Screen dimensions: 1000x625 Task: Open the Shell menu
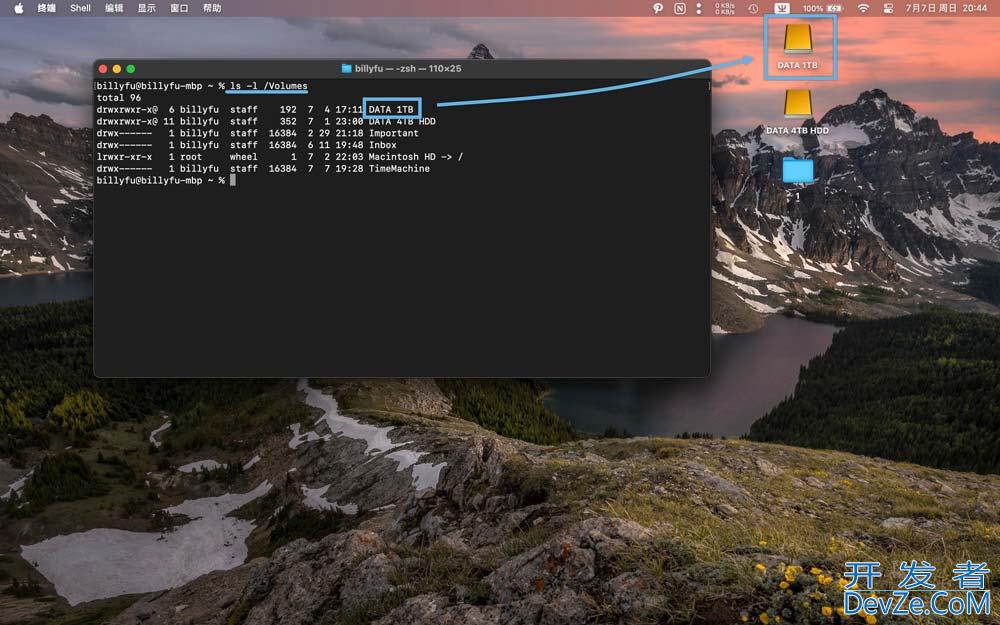coord(80,8)
